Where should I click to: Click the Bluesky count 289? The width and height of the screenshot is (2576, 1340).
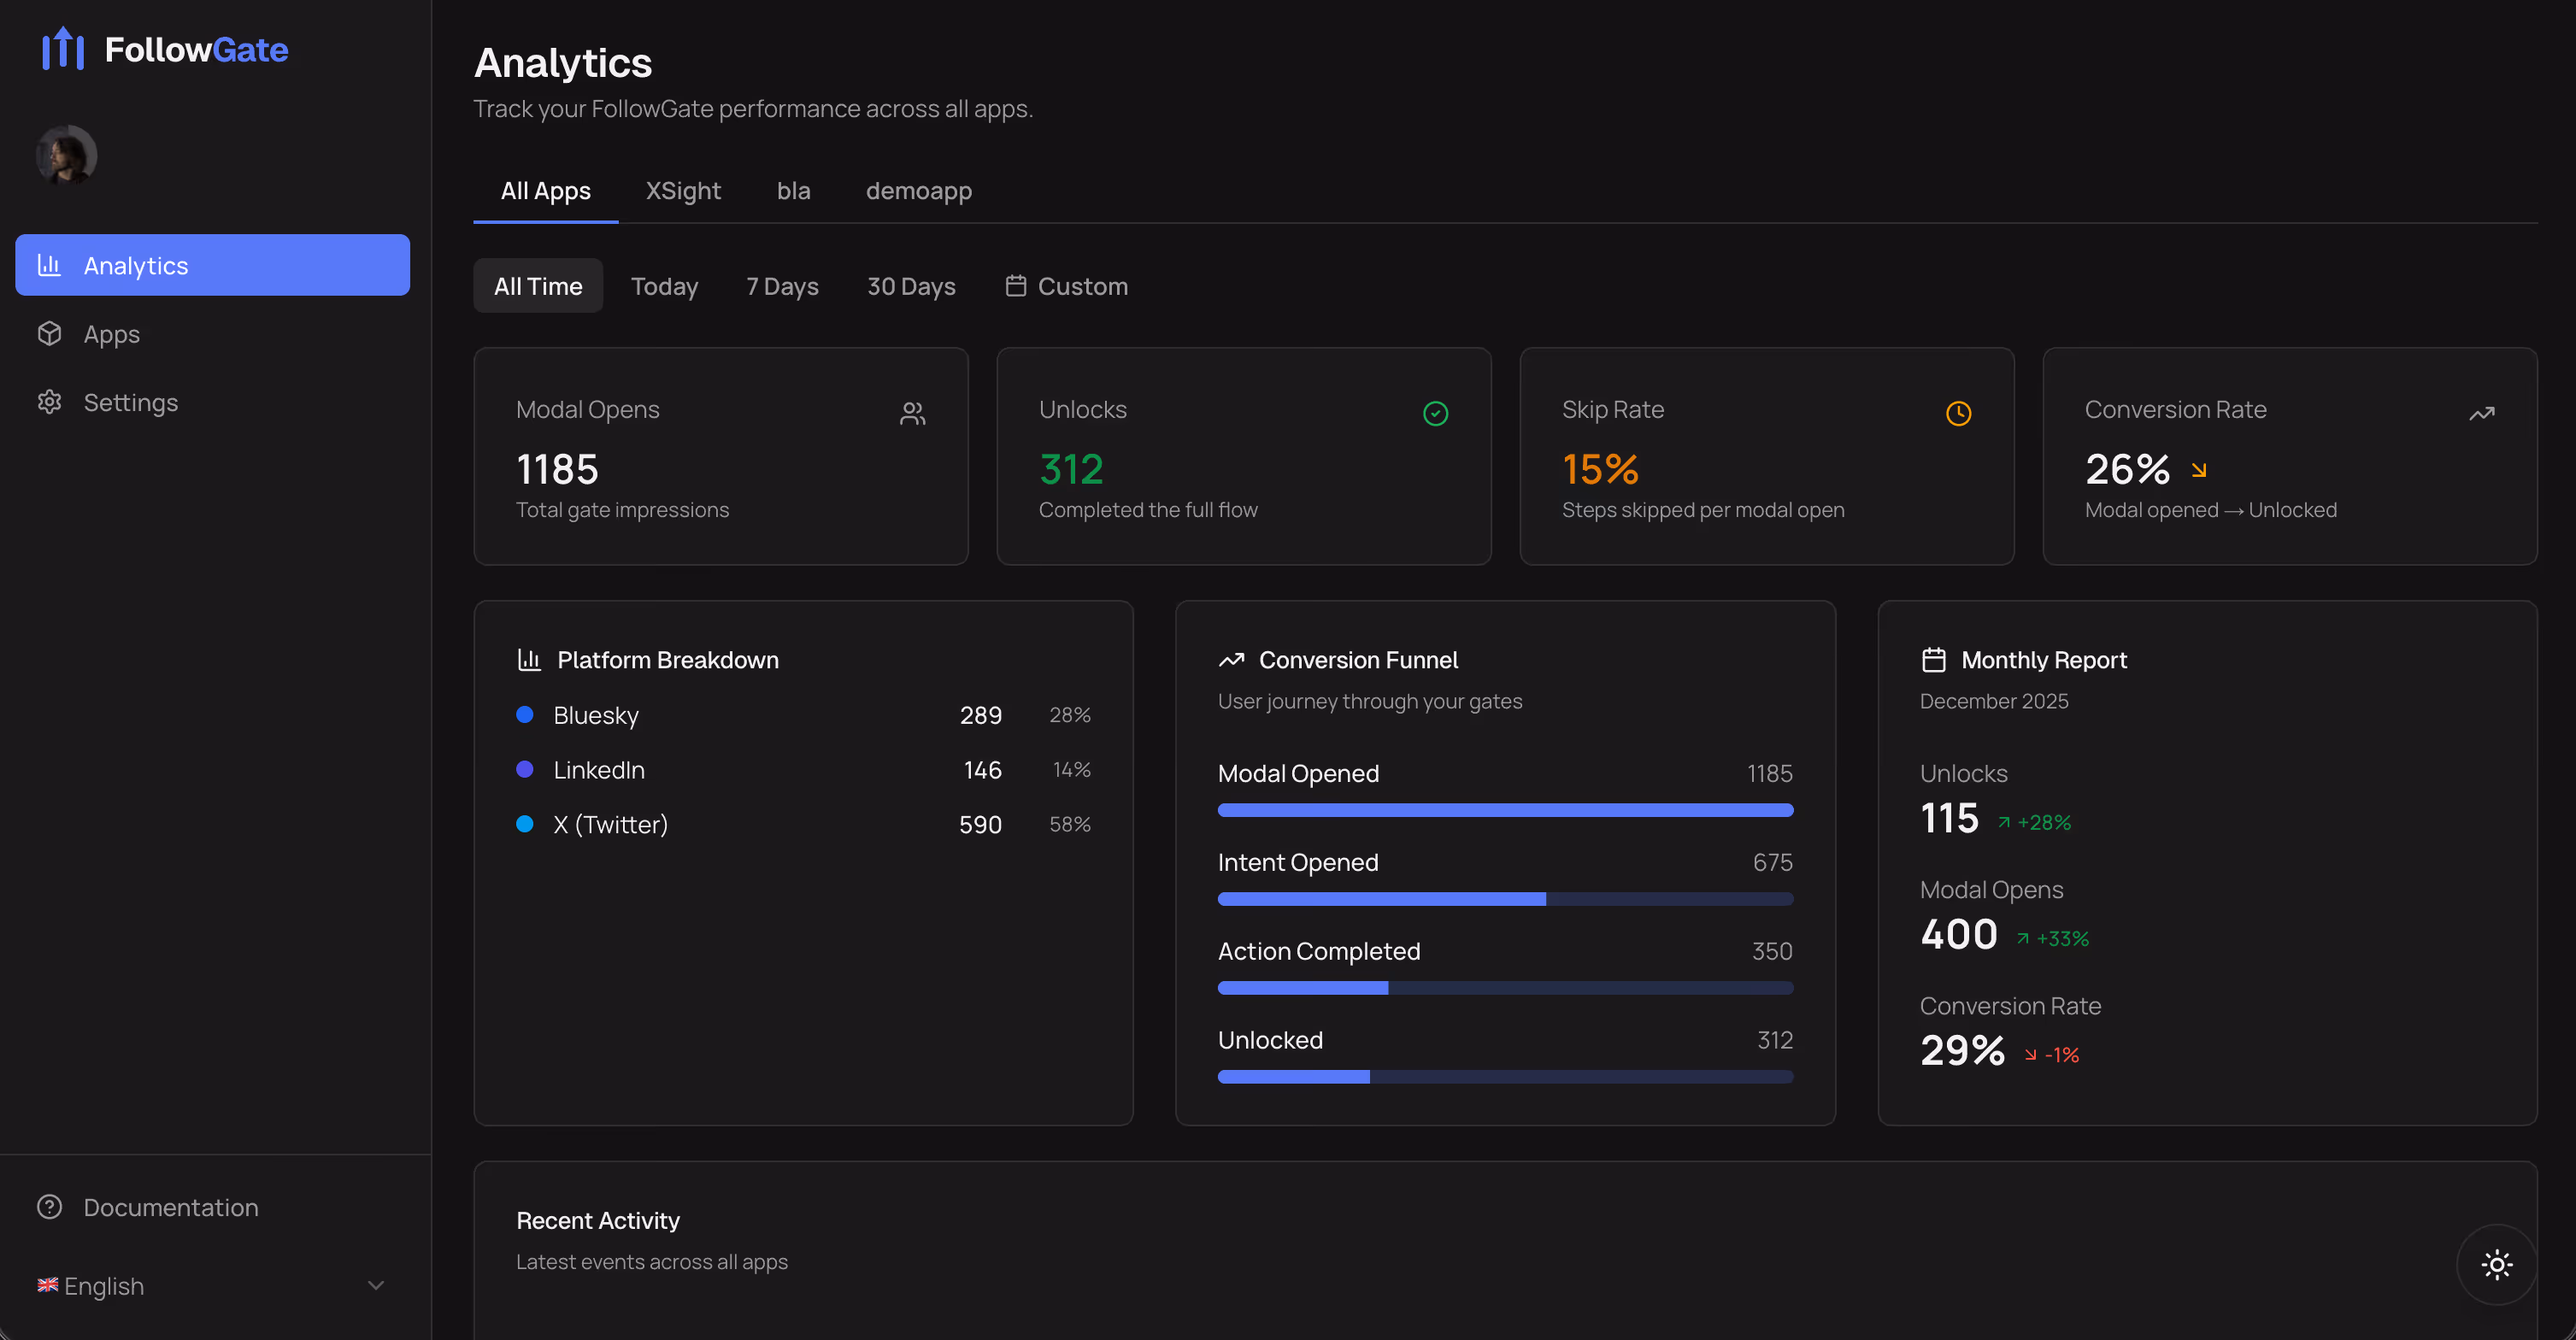980,715
